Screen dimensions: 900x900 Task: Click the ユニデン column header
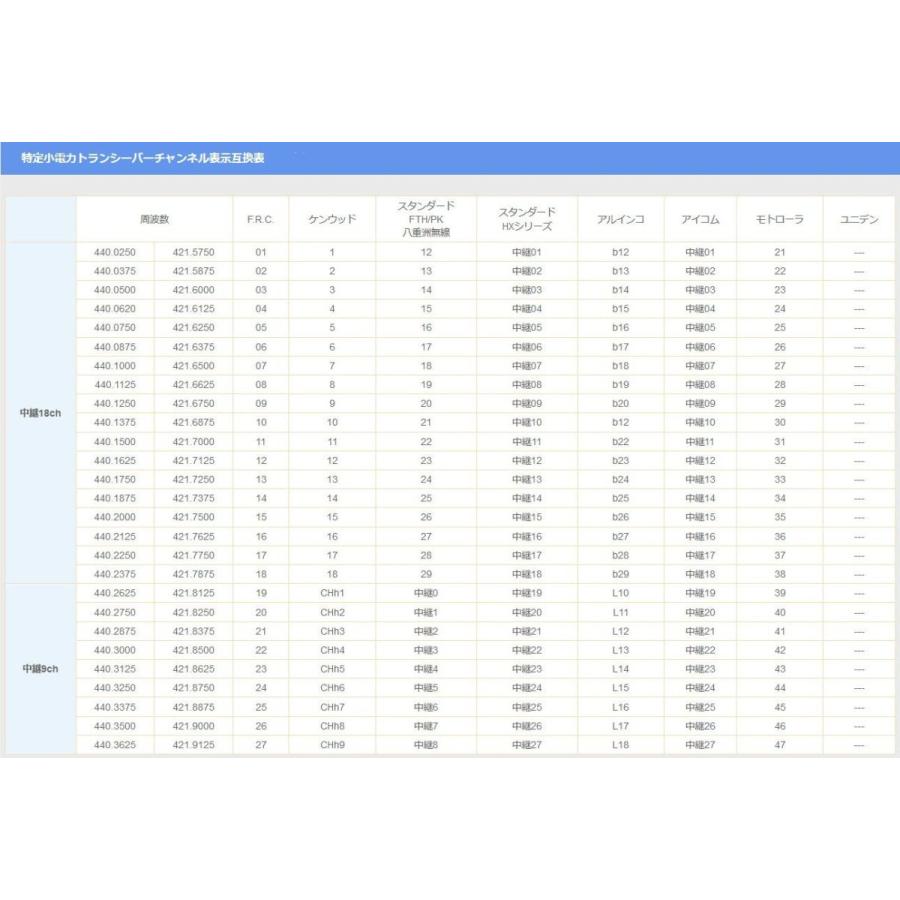click(x=858, y=219)
